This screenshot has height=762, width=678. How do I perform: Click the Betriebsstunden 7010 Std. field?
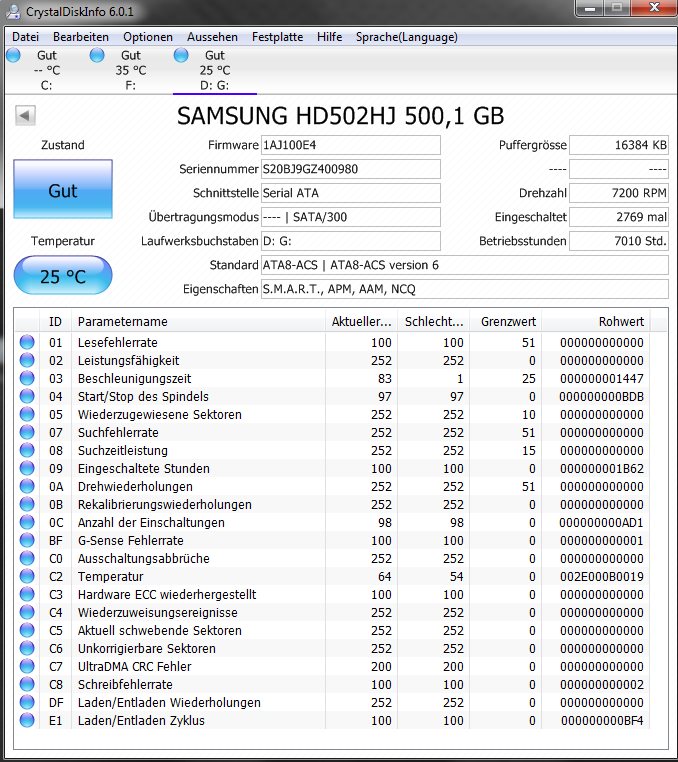click(619, 241)
